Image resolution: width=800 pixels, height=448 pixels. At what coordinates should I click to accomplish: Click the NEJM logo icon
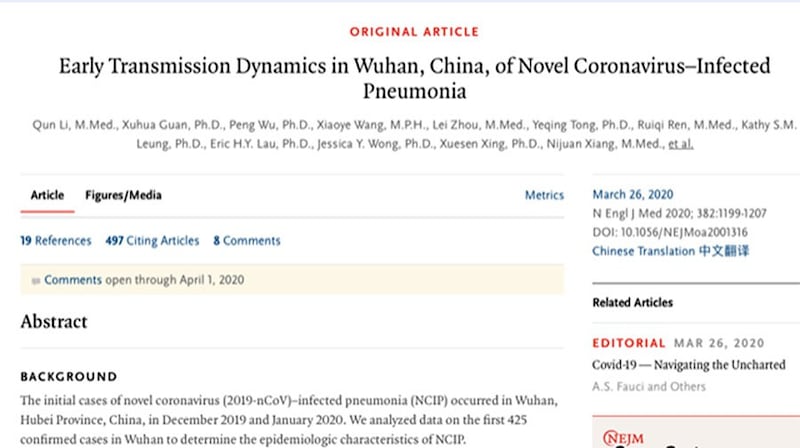pyautogui.click(x=623, y=438)
